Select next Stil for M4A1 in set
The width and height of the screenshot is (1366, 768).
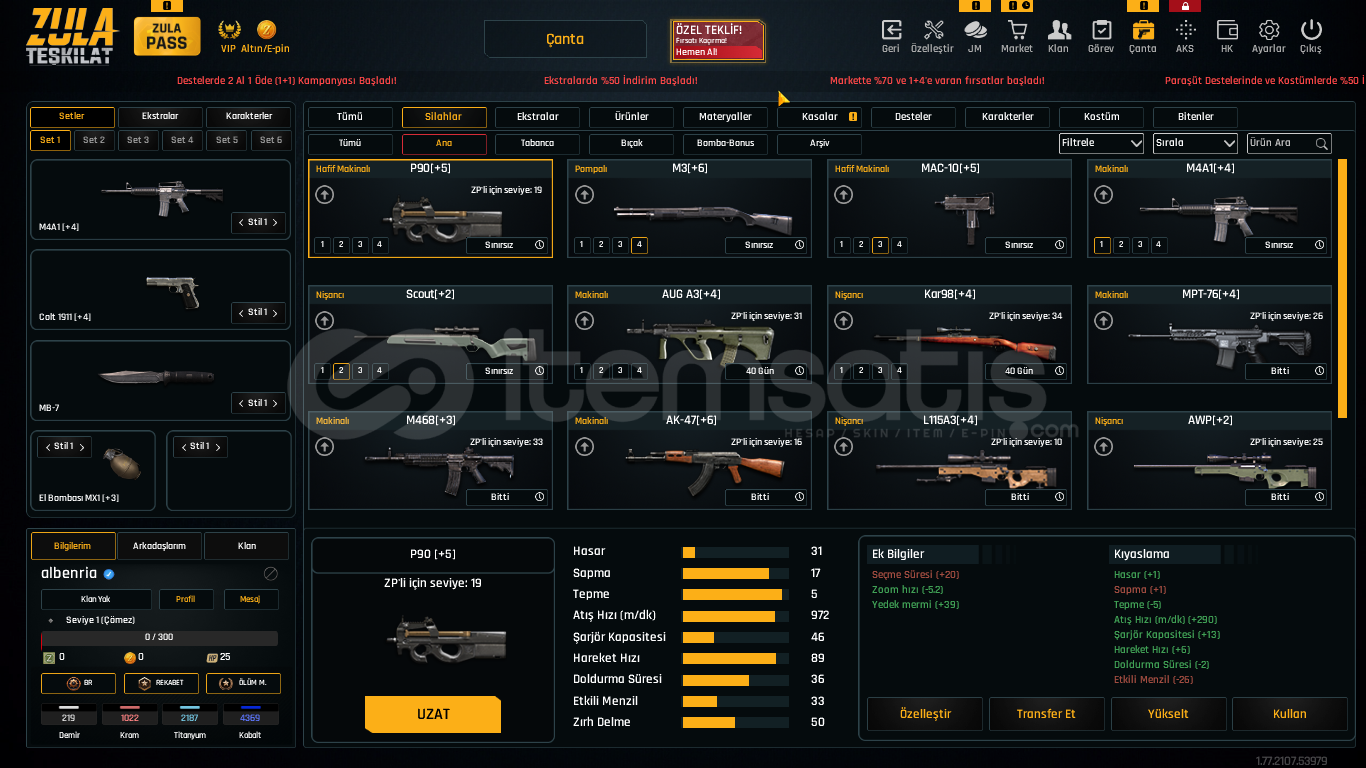(275, 222)
